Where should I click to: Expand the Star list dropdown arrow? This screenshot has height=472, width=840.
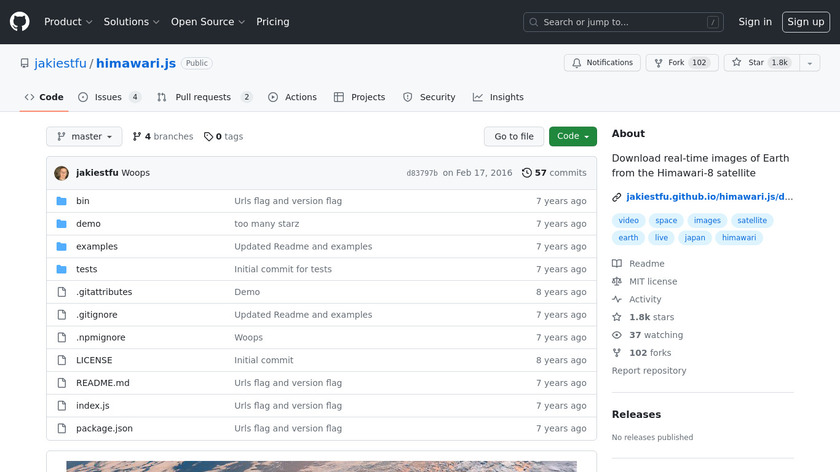point(806,63)
